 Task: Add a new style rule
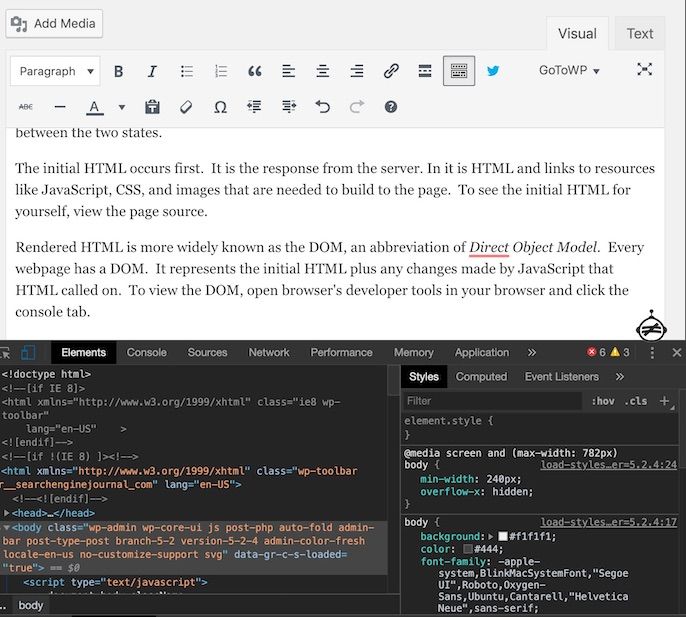[x=664, y=401]
